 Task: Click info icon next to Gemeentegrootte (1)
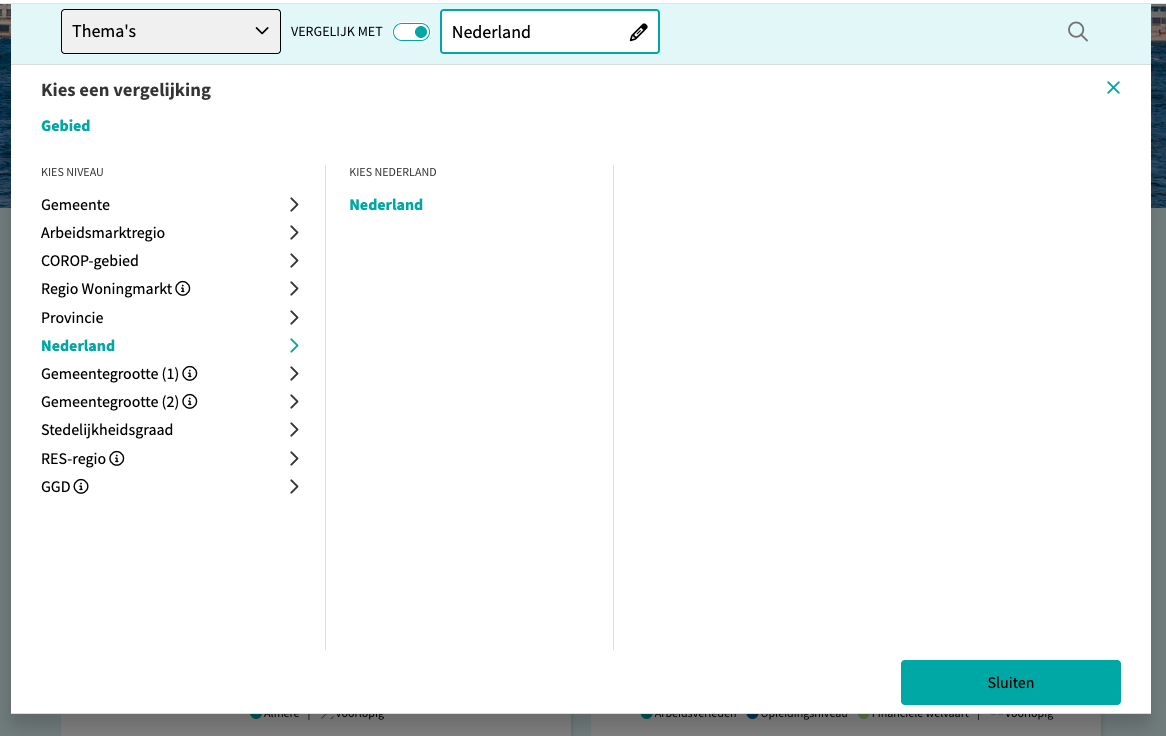coord(190,374)
